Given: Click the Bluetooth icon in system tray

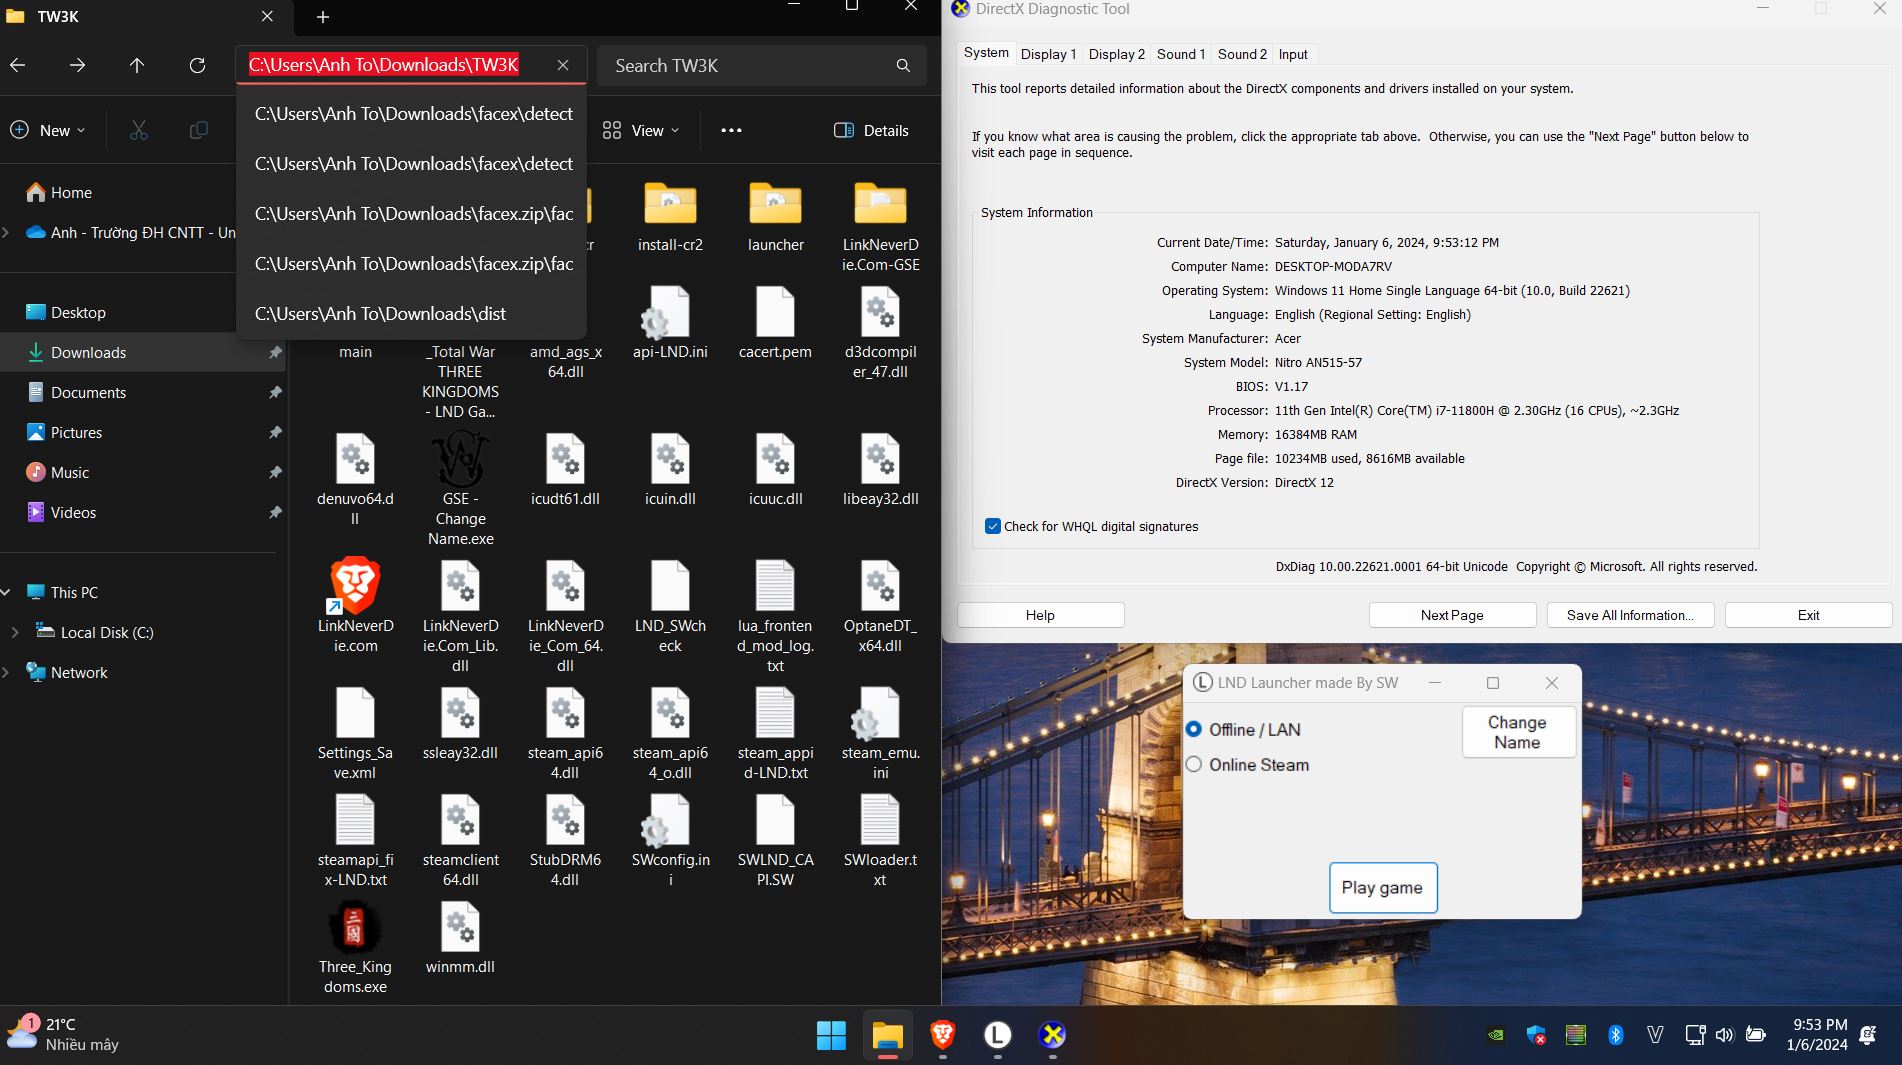Looking at the screenshot, I should point(1615,1035).
